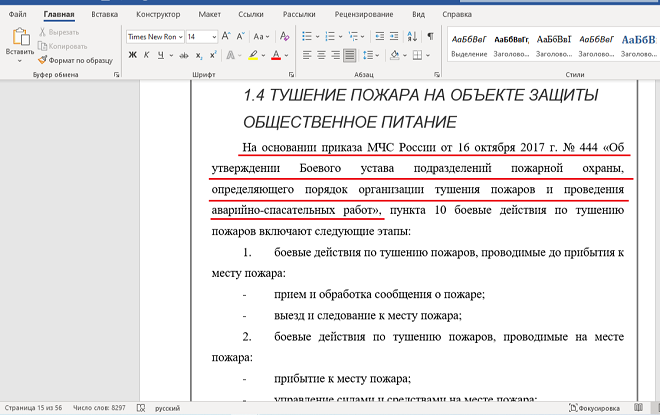Increase paragraph indent

(x=394, y=36)
